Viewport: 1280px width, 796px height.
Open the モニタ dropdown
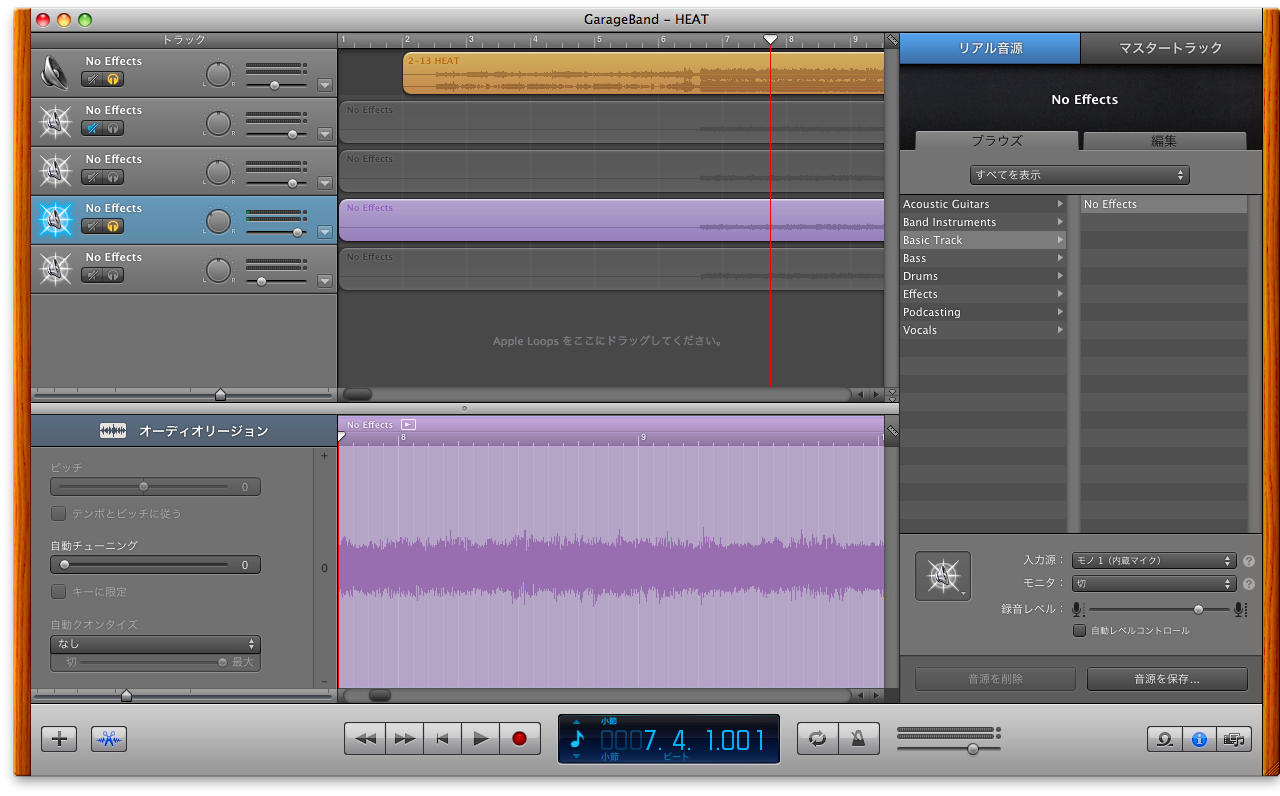1154,584
